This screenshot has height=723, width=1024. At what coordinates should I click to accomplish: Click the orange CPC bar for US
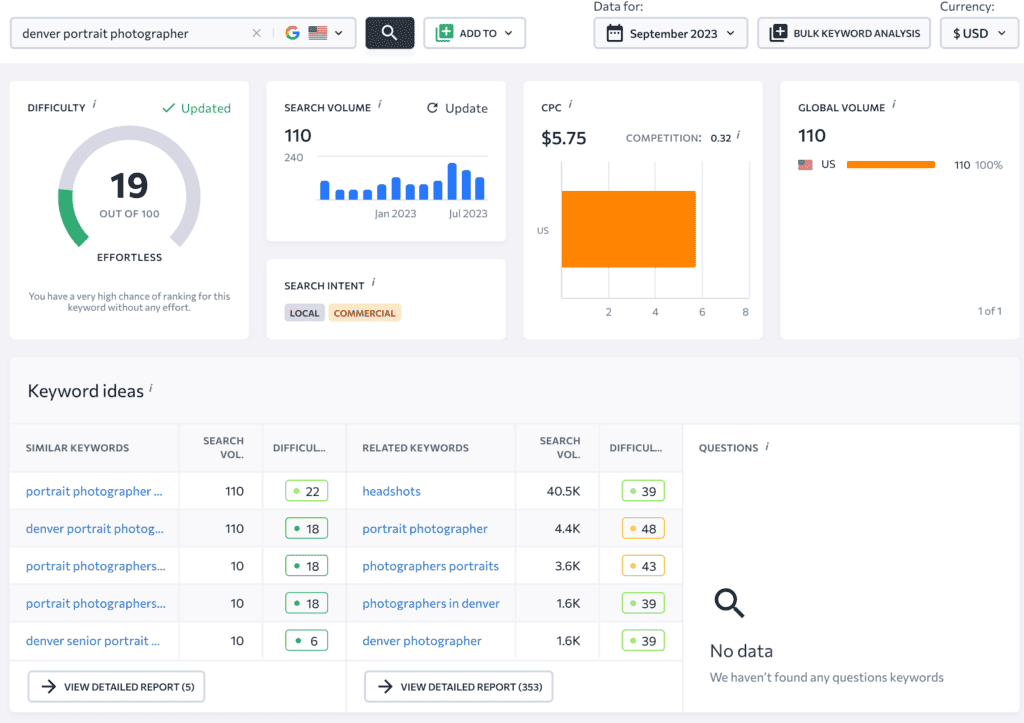[628, 229]
